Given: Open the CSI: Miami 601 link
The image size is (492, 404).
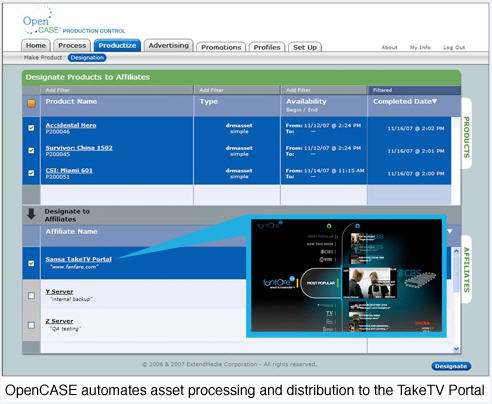Looking at the screenshot, I should coord(69,170).
